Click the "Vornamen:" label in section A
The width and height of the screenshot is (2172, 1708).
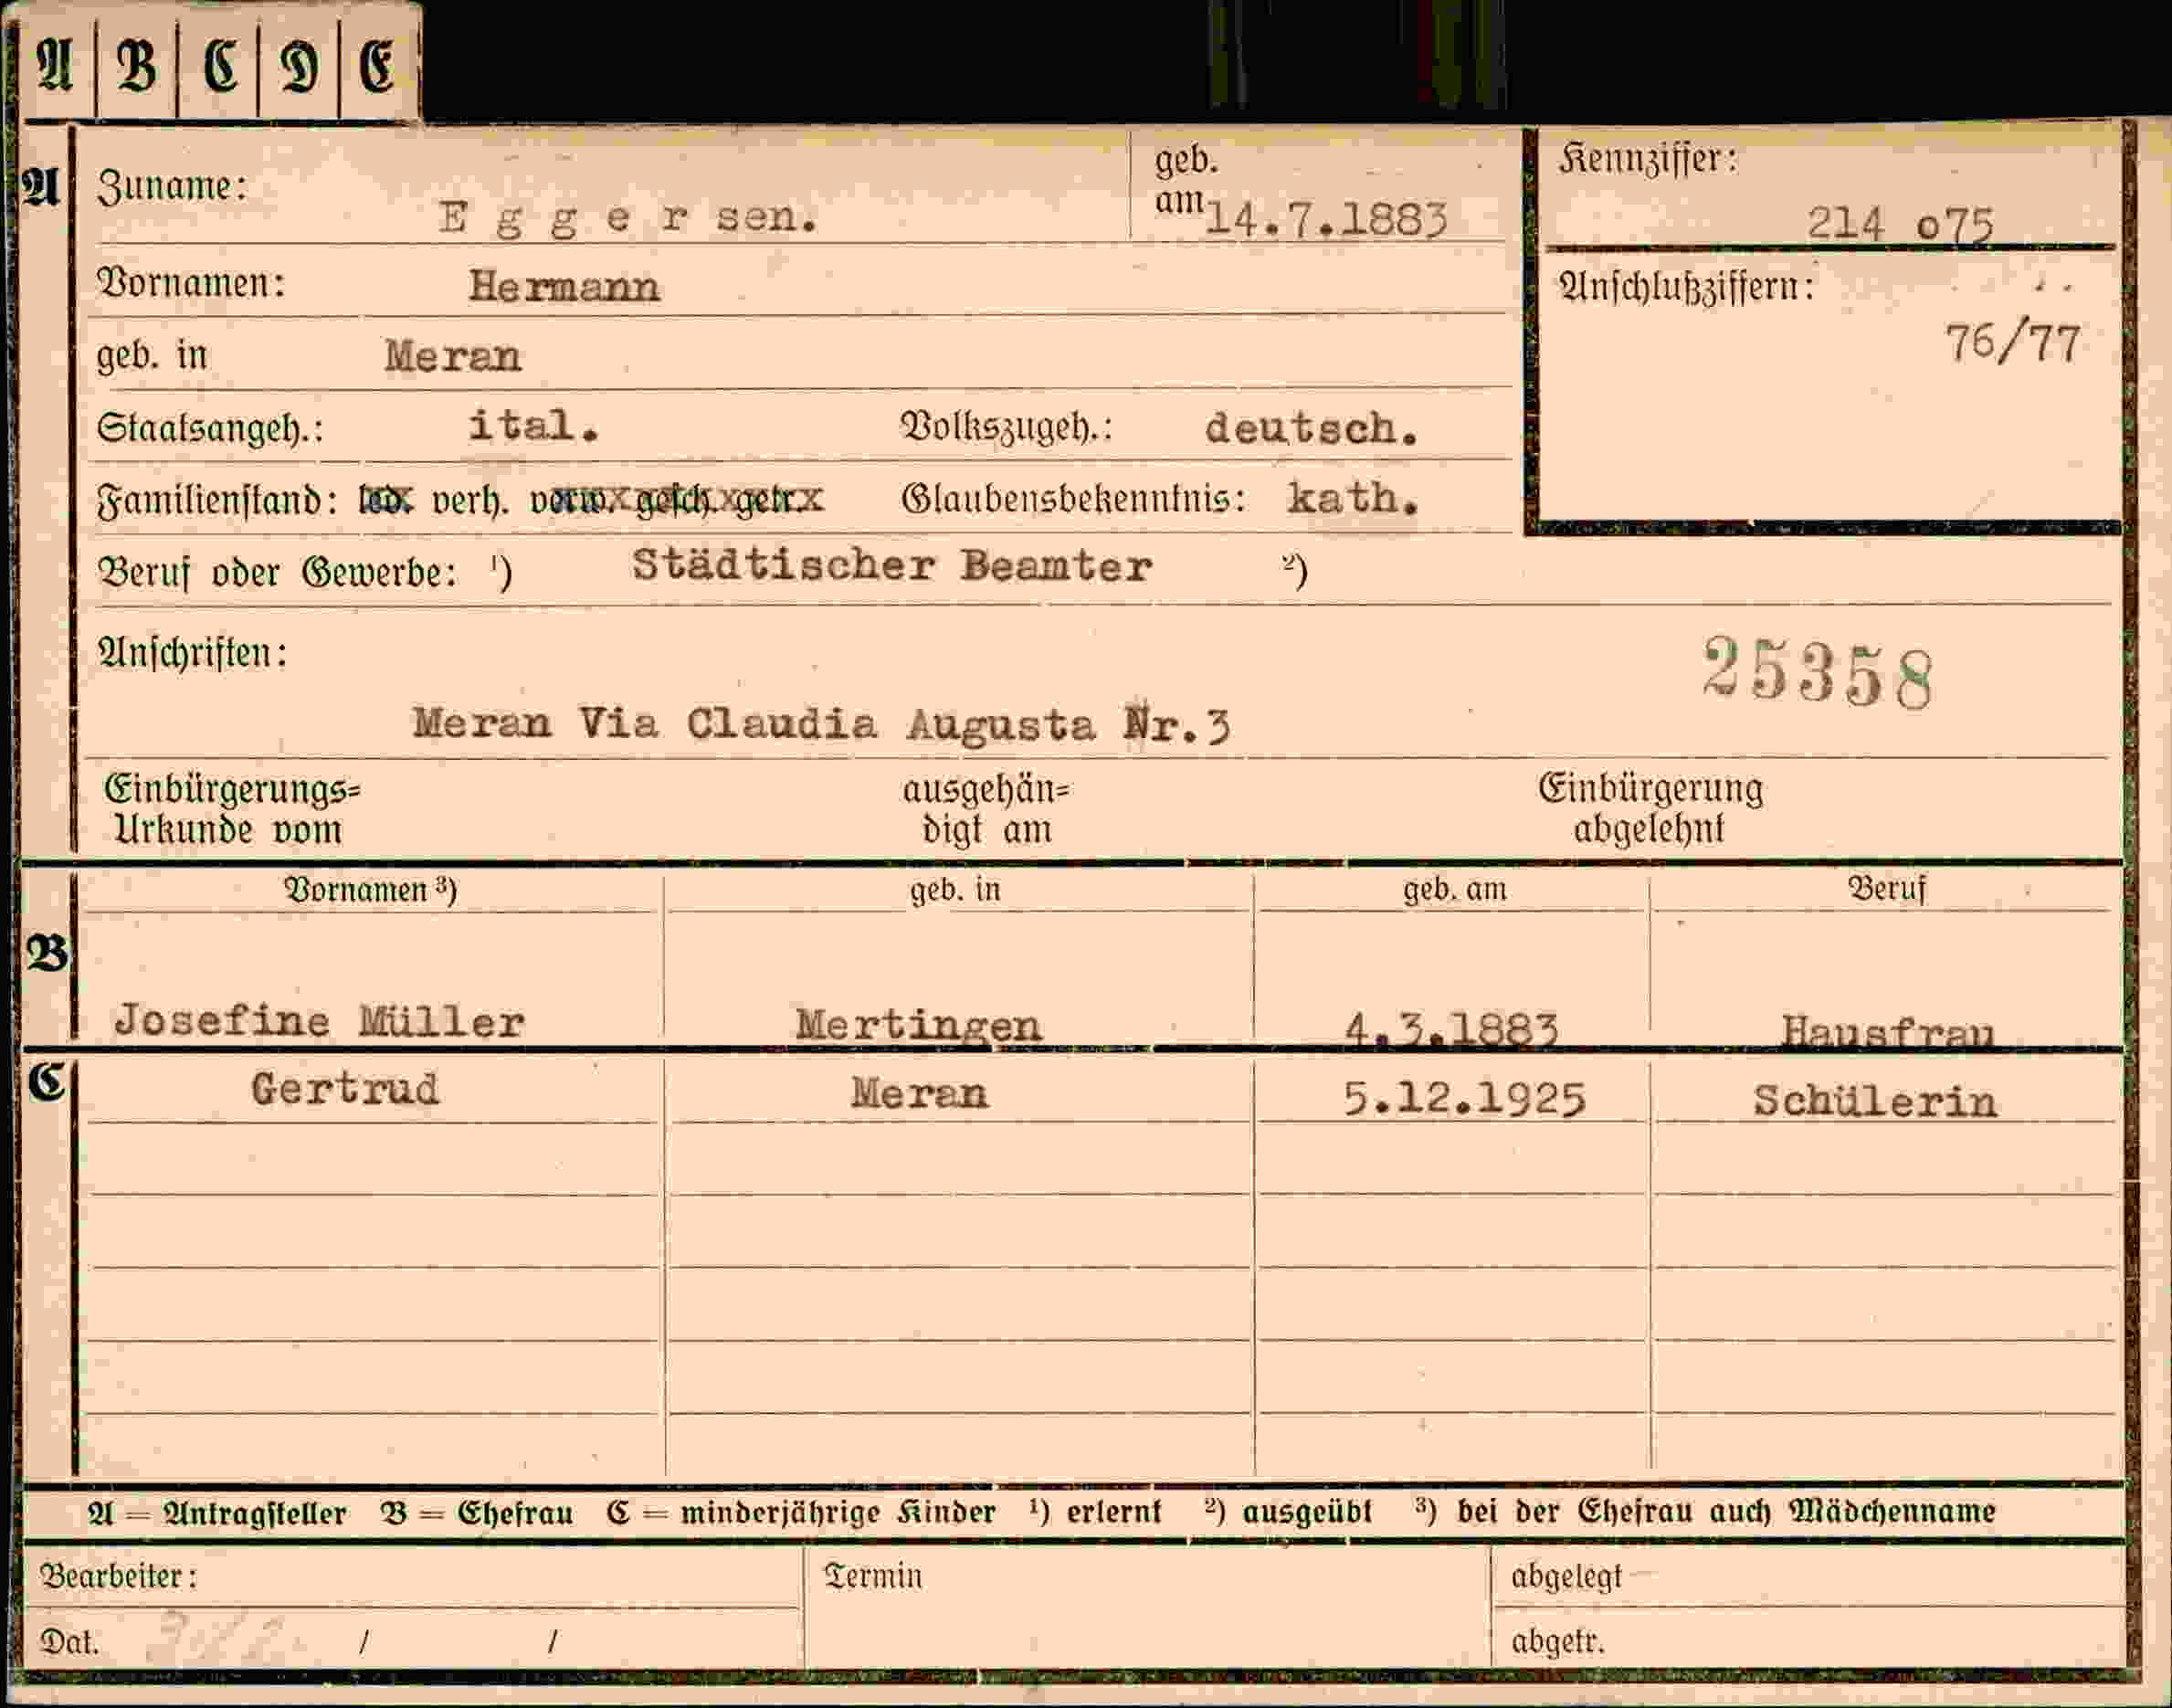click(x=191, y=284)
